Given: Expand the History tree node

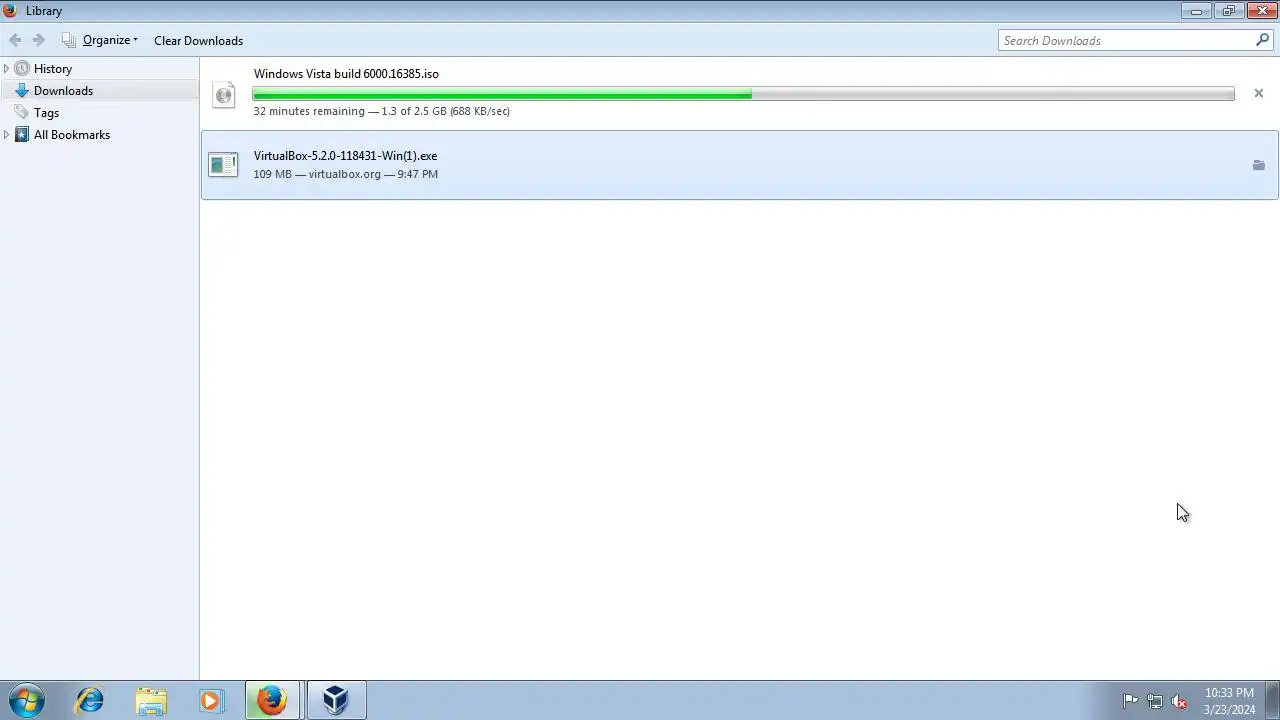Looking at the screenshot, I should click(x=7, y=69).
